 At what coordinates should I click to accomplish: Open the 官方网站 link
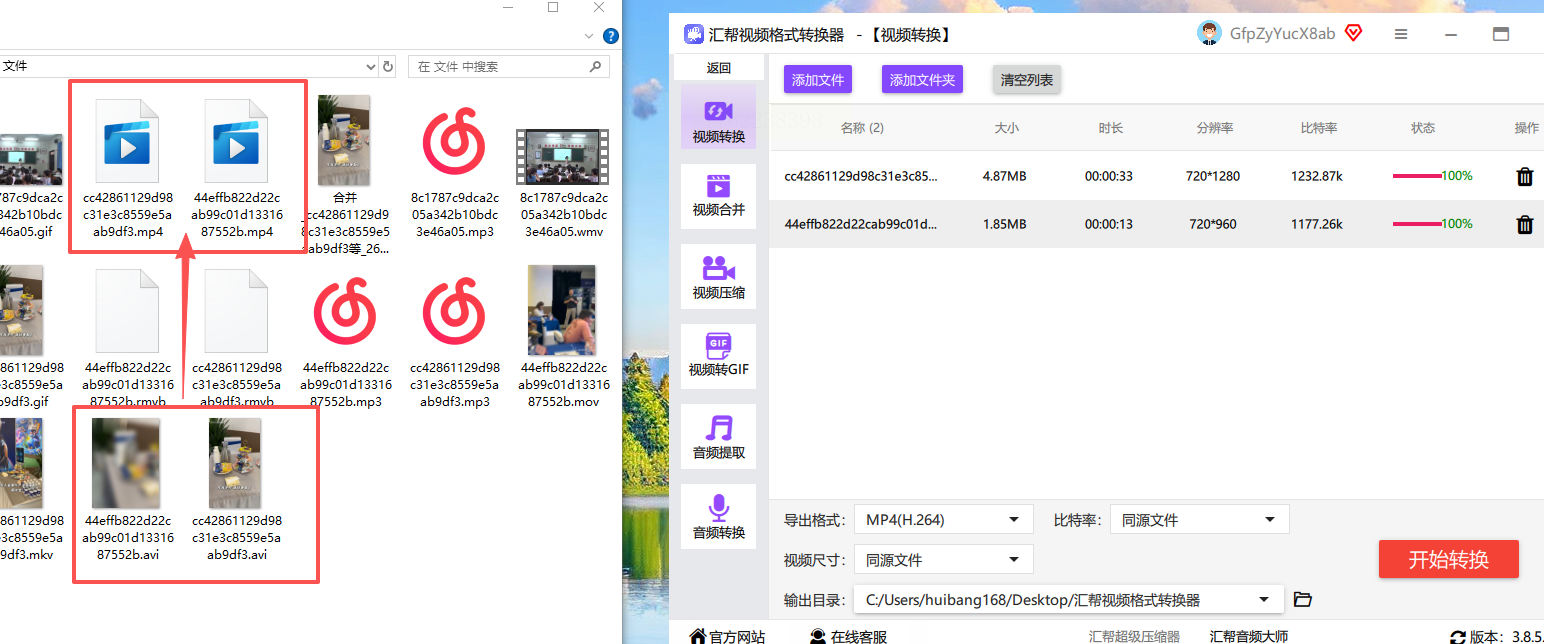(727, 636)
